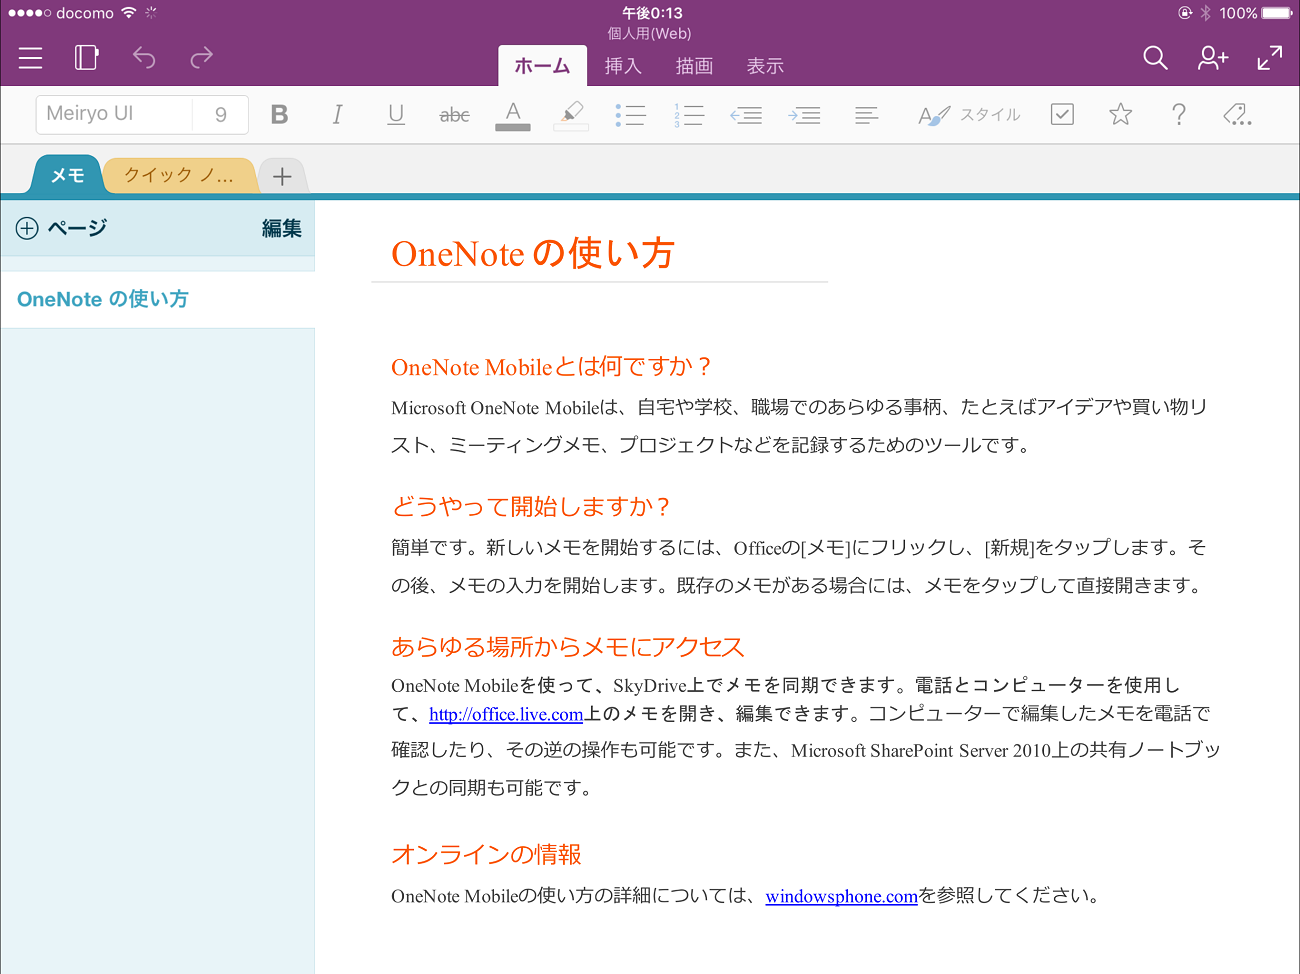This screenshot has height=974, width=1300.
Task: Enter full screen view
Action: [x=1270, y=58]
